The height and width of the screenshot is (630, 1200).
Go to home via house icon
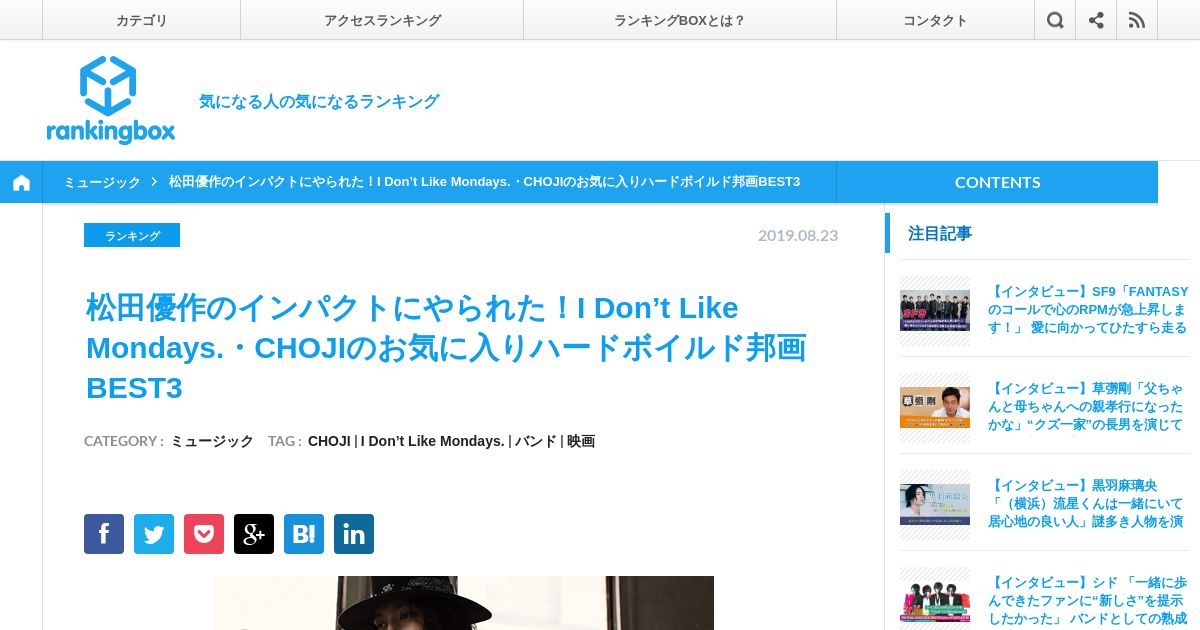pos(21,182)
